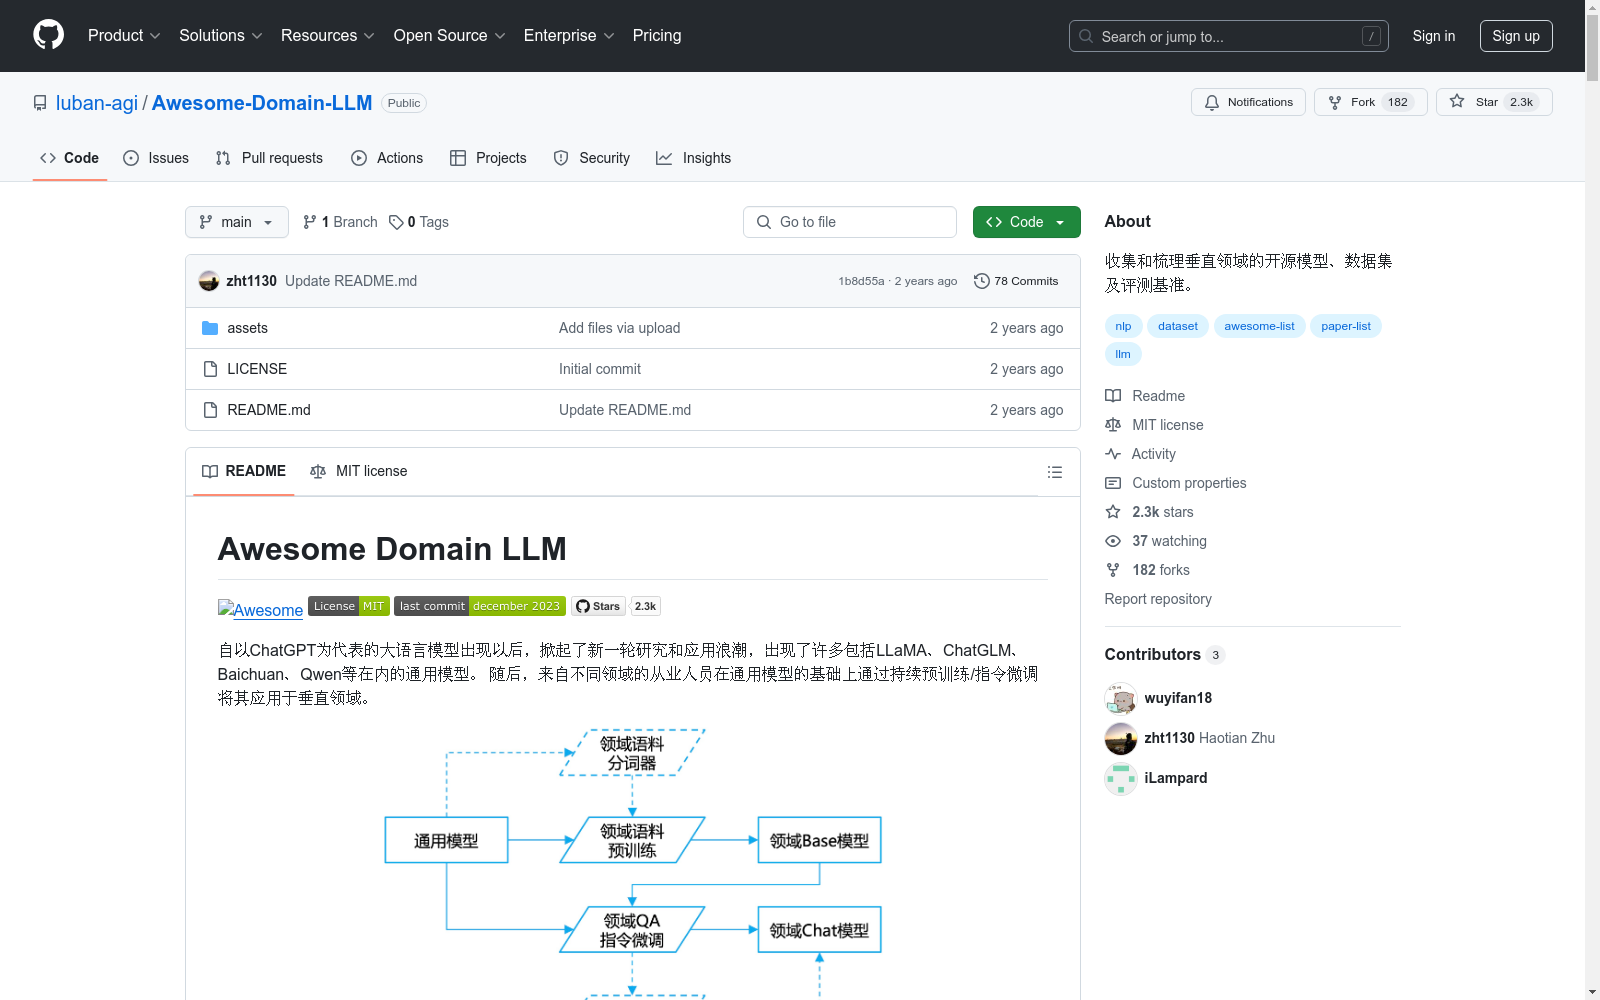Open zht1130 avatar in commit row
1600x1000 pixels.
pos(209,281)
